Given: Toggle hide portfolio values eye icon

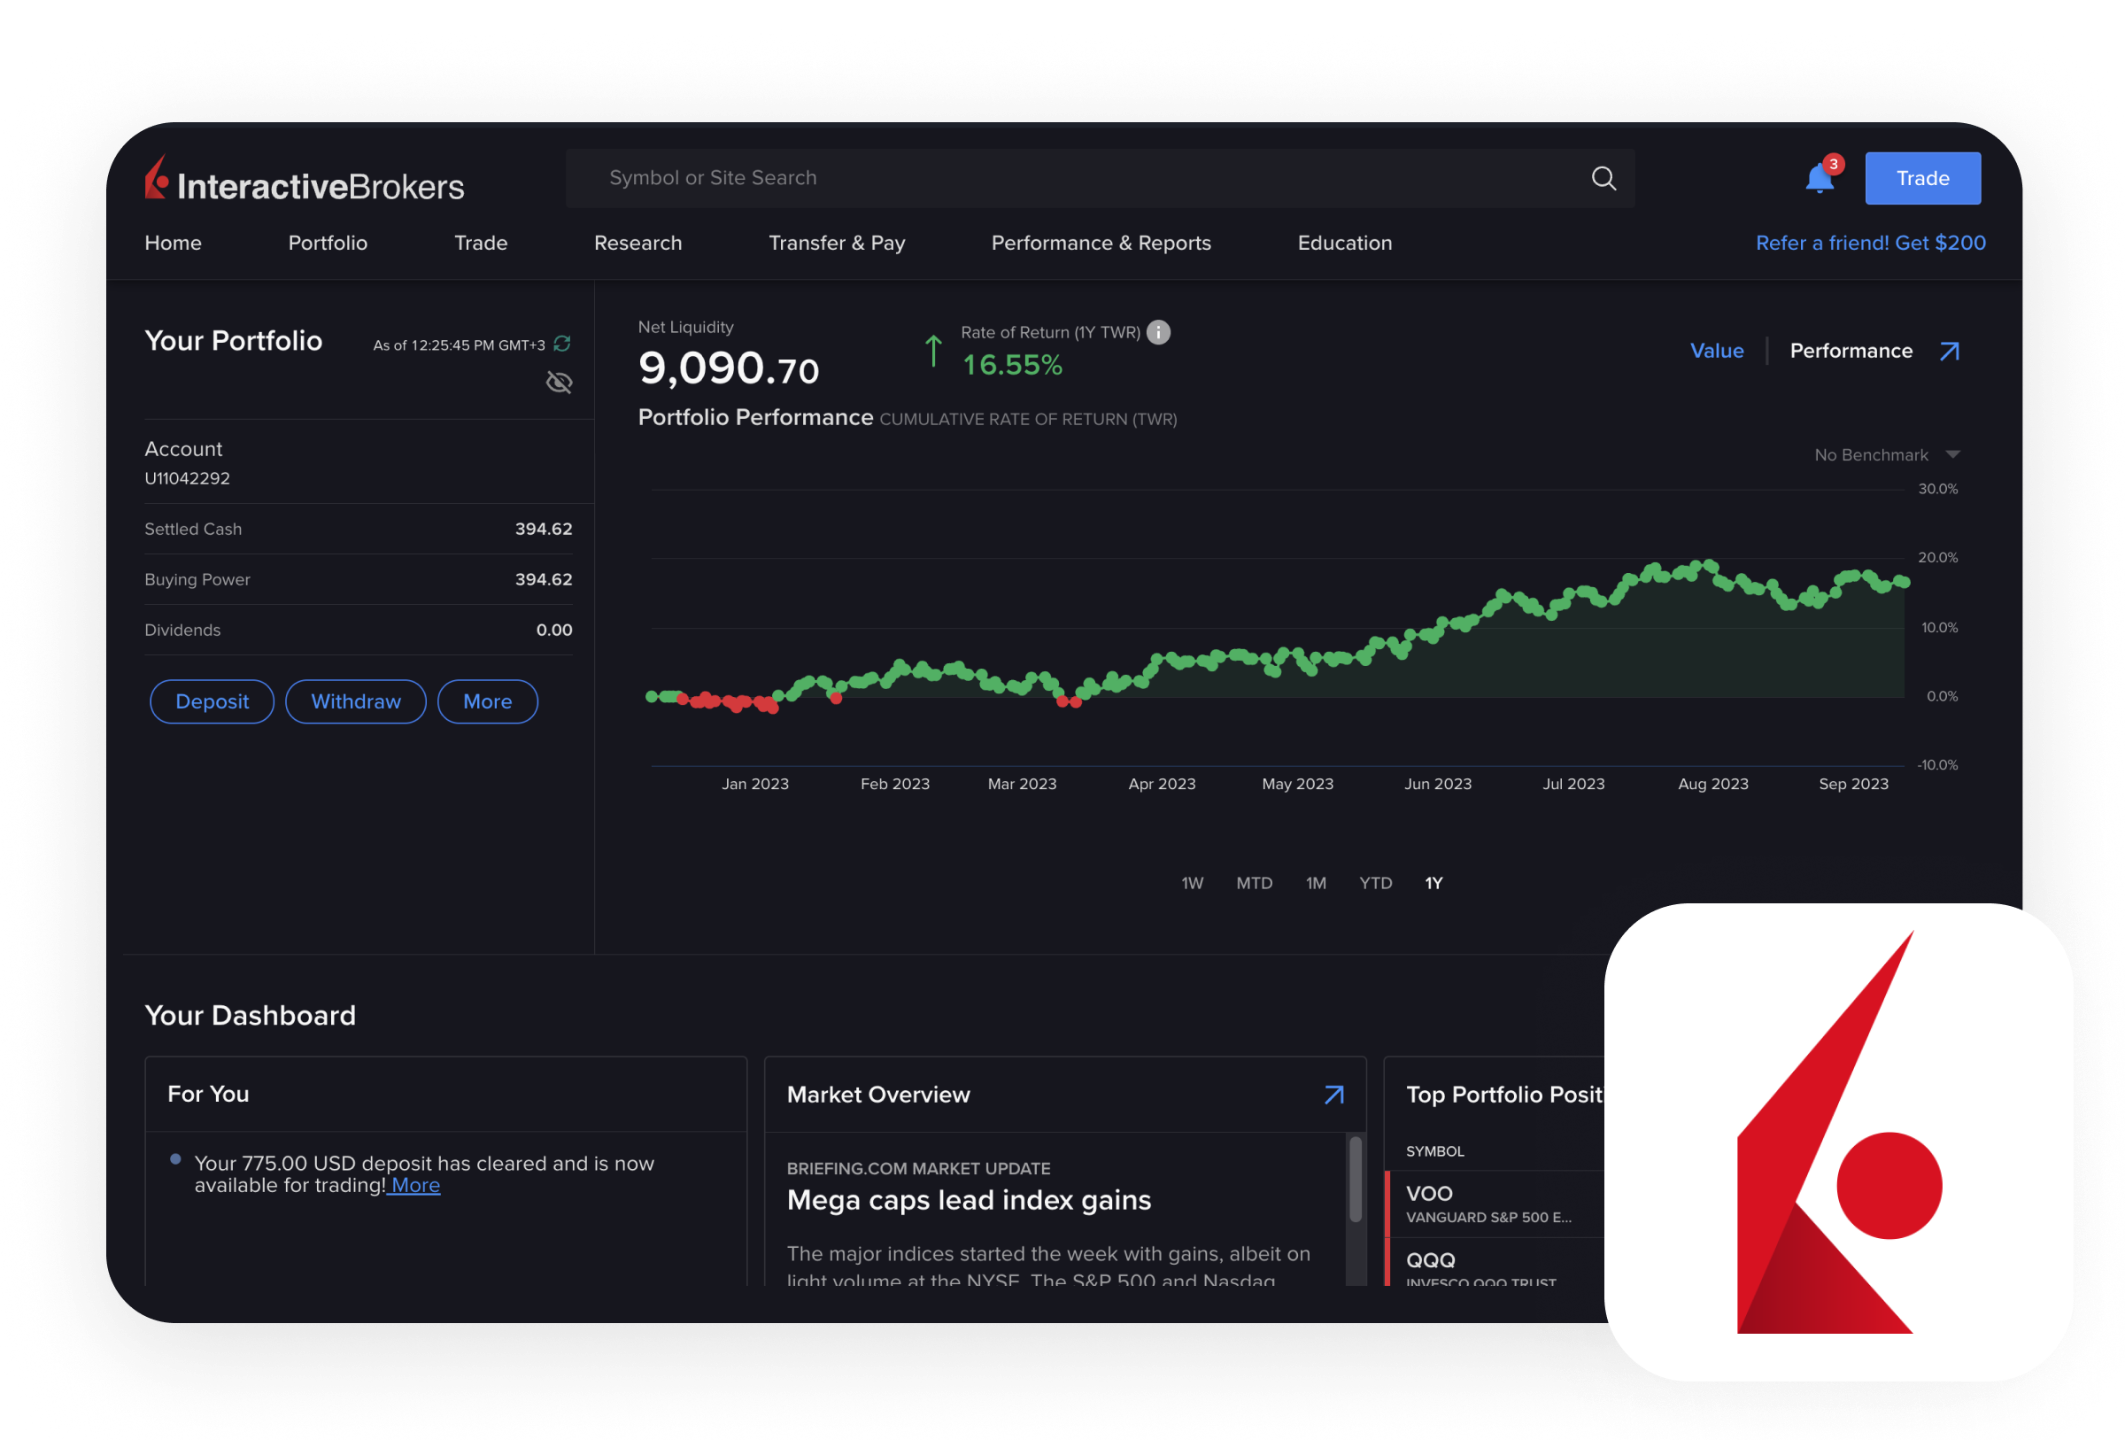Looking at the screenshot, I should coord(559,382).
